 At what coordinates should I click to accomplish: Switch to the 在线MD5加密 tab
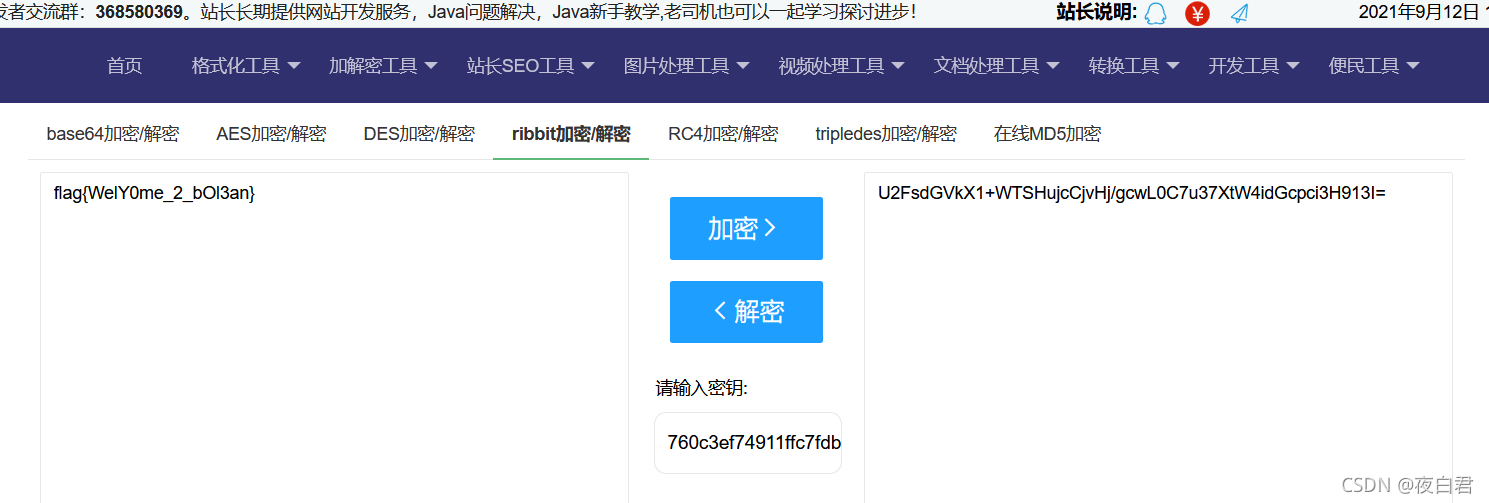[x=1047, y=134]
